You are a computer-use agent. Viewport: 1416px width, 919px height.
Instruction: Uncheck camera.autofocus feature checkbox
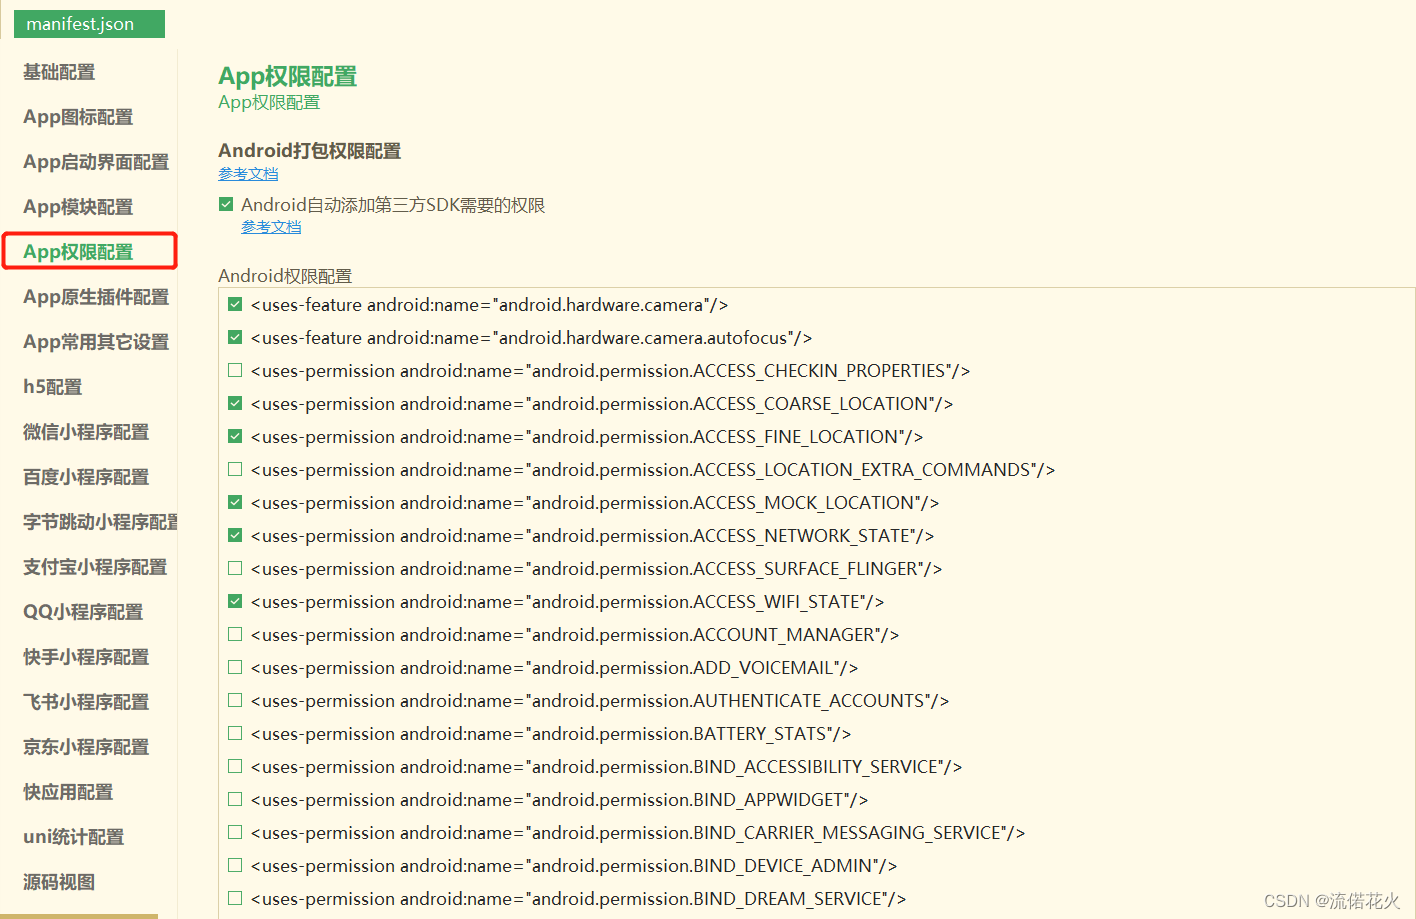235,337
